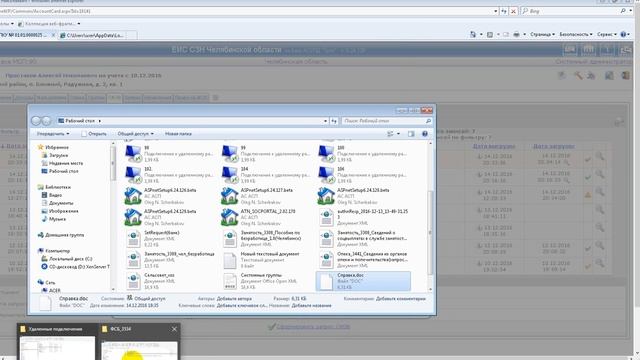Click the stop icon beside IE address bar

[x=513, y=11]
